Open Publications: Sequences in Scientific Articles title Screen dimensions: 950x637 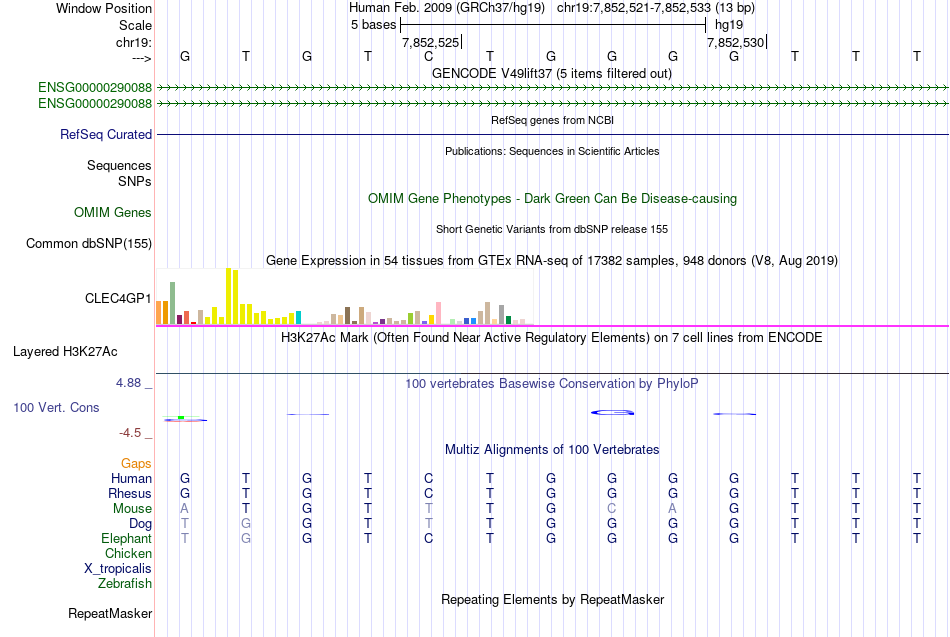click(552, 151)
